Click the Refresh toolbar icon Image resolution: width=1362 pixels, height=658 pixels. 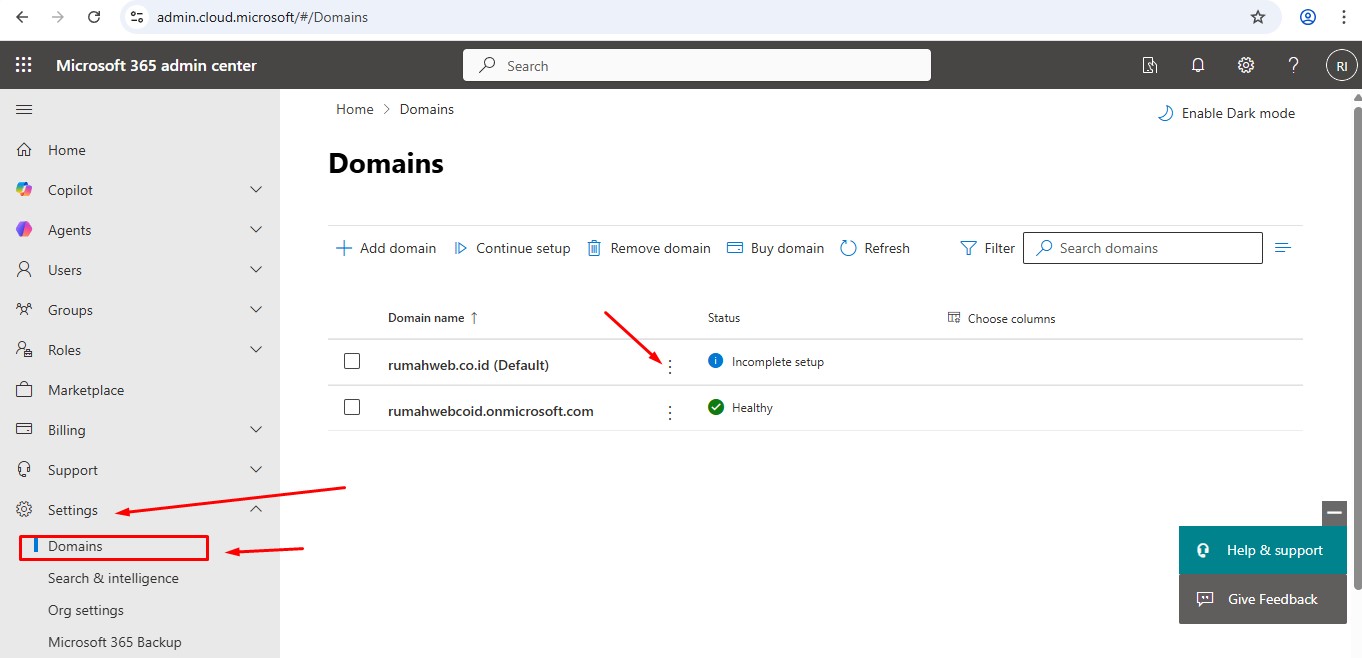849,248
